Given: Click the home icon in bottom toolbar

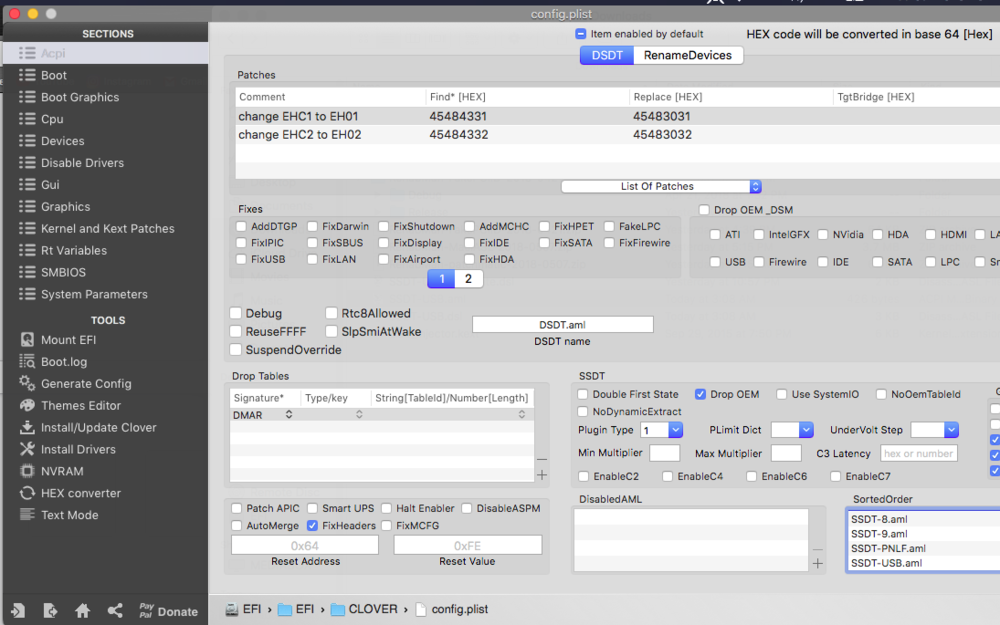Looking at the screenshot, I should pos(83,611).
